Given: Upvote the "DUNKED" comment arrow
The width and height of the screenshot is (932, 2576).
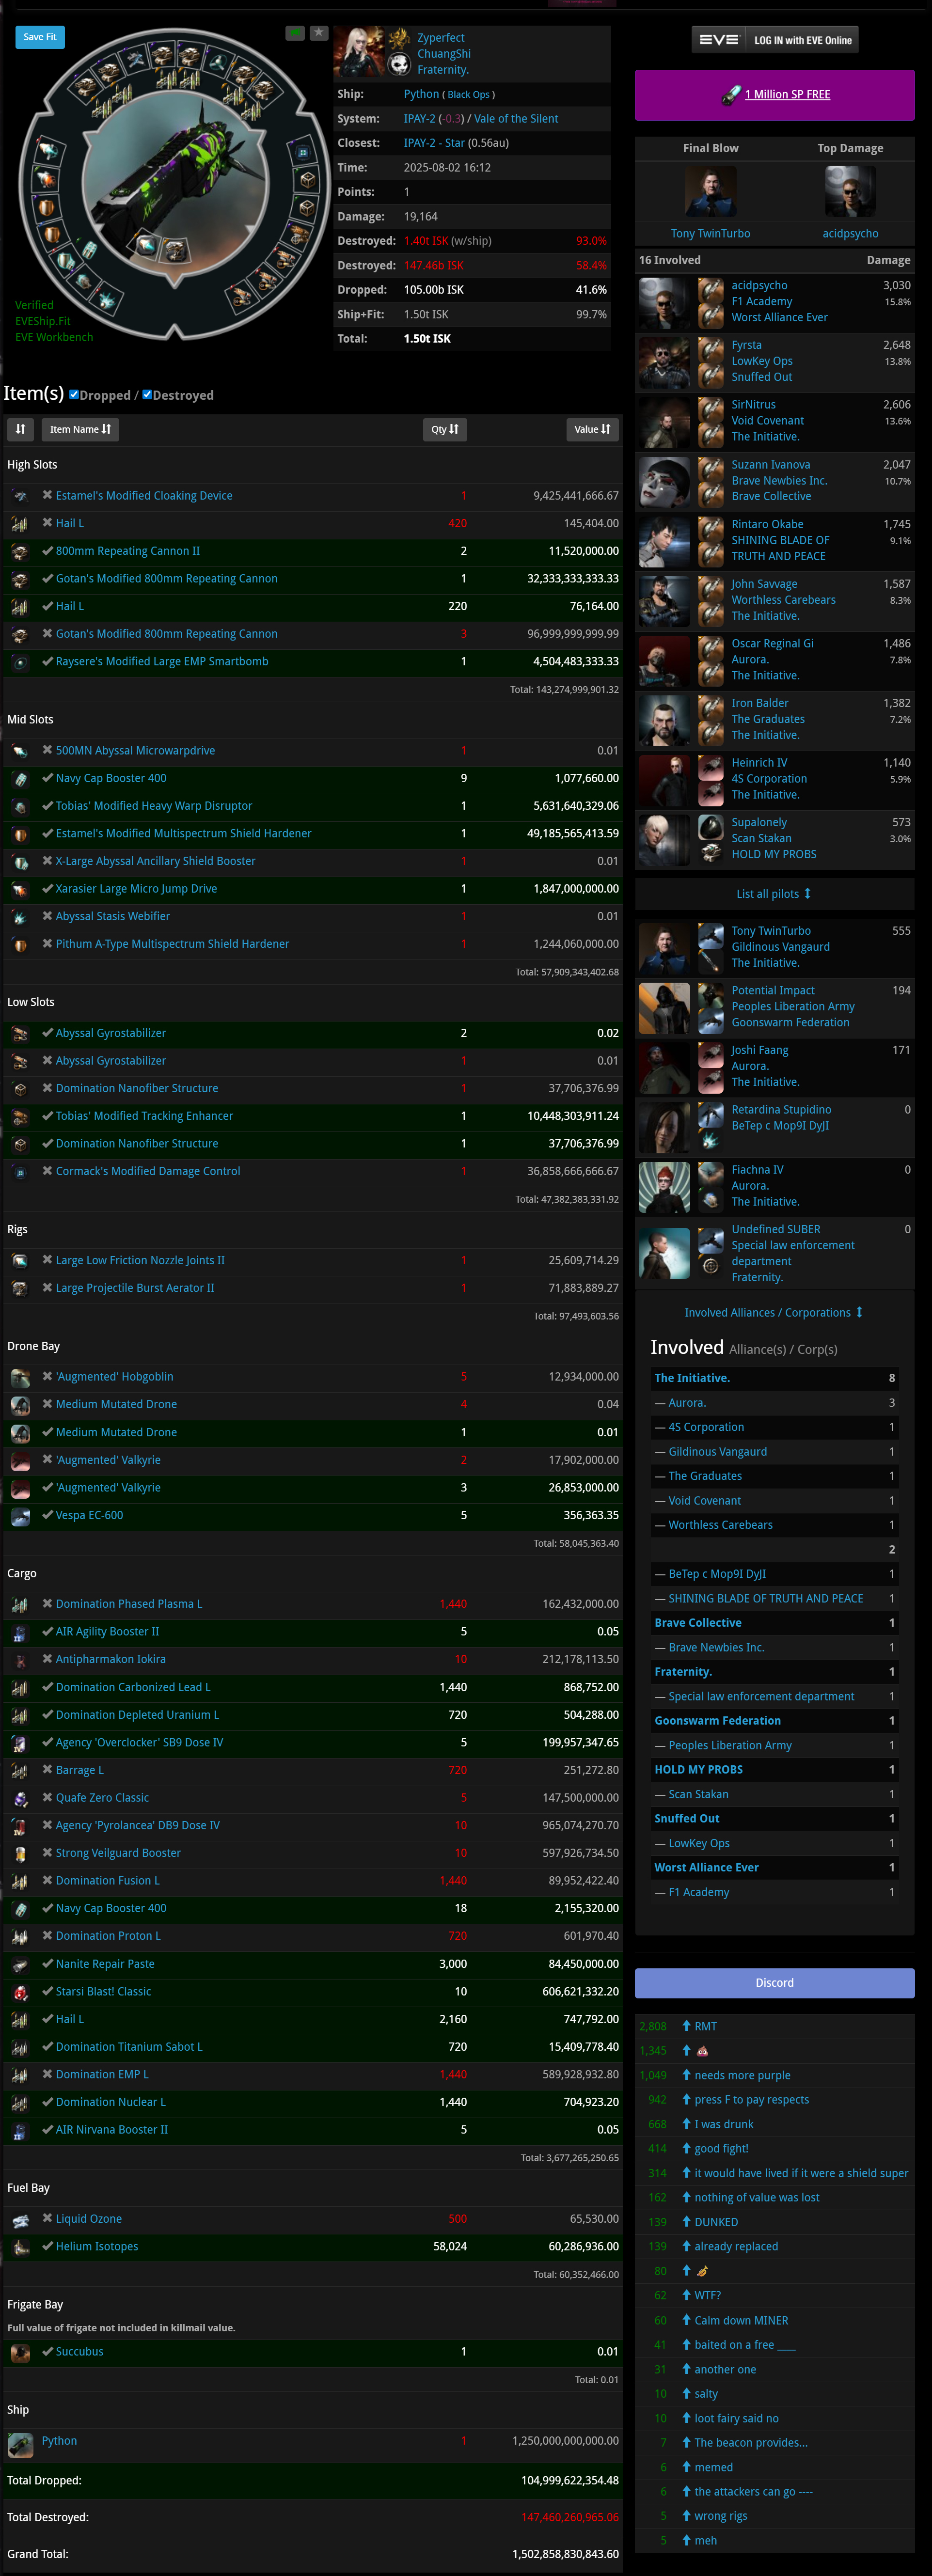Looking at the screenshot, I should click(686, 2221).
